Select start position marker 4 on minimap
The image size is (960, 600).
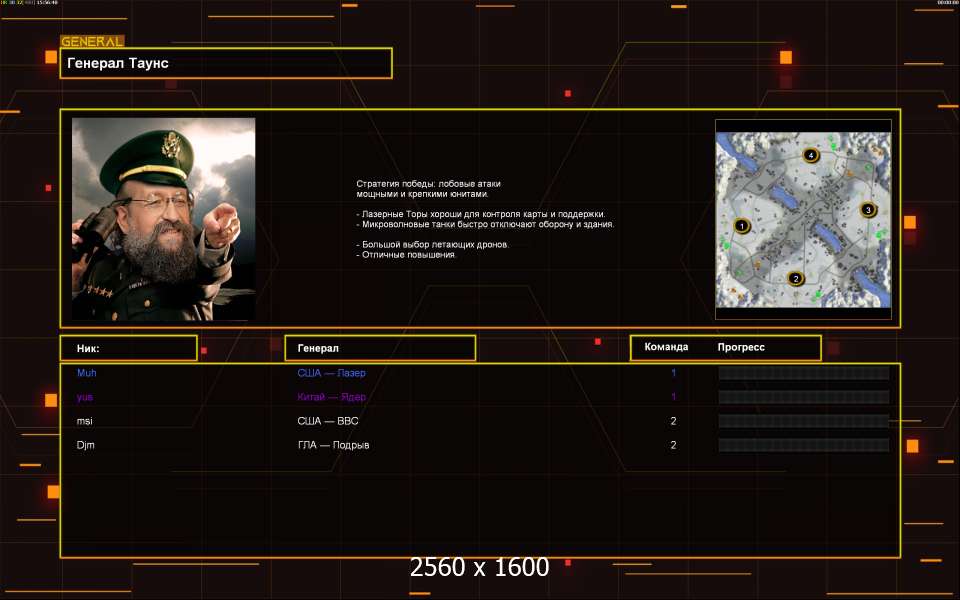pyautogui.click(x=811, y=155)
